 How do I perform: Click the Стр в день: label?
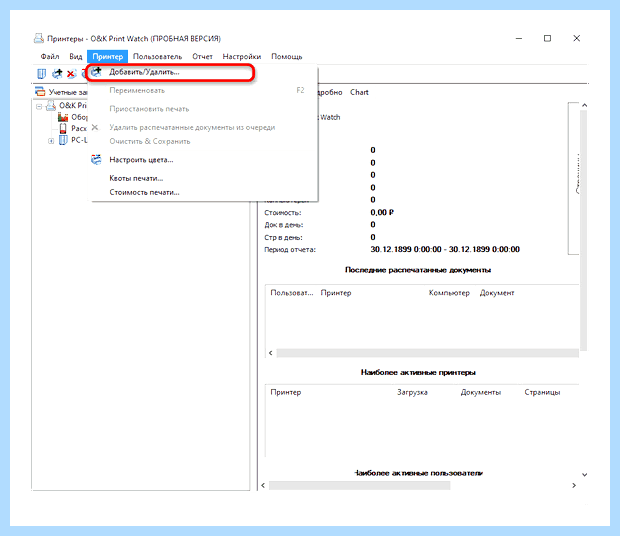click(283, 238)
